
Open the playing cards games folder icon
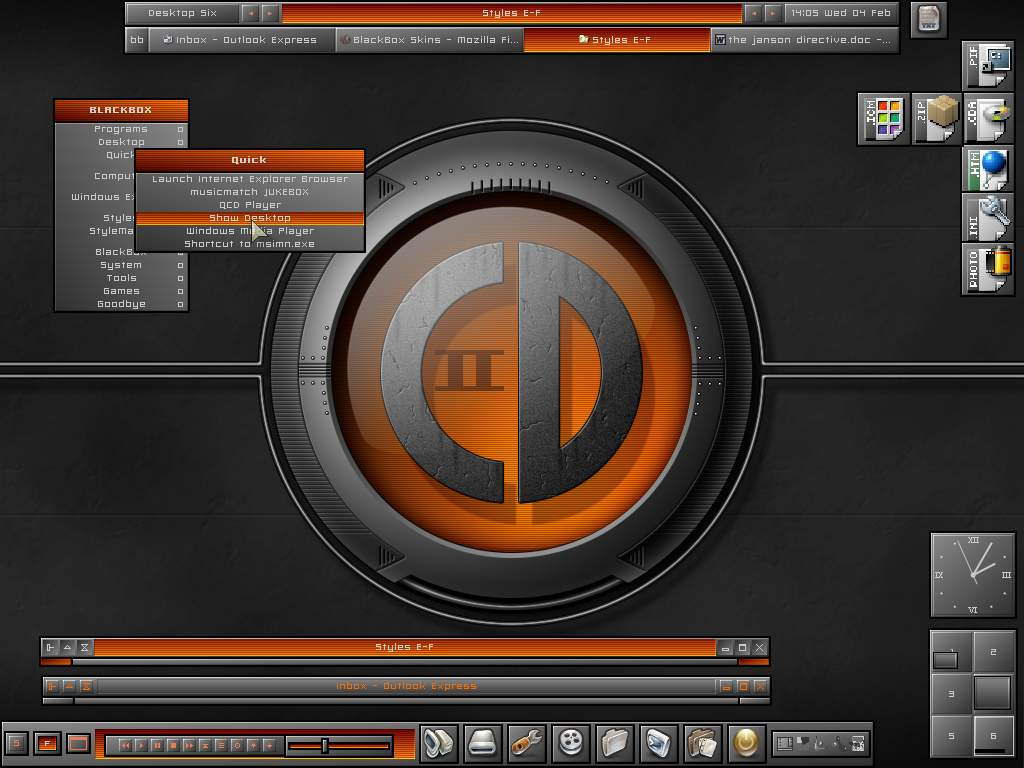(x=703, y=743)
